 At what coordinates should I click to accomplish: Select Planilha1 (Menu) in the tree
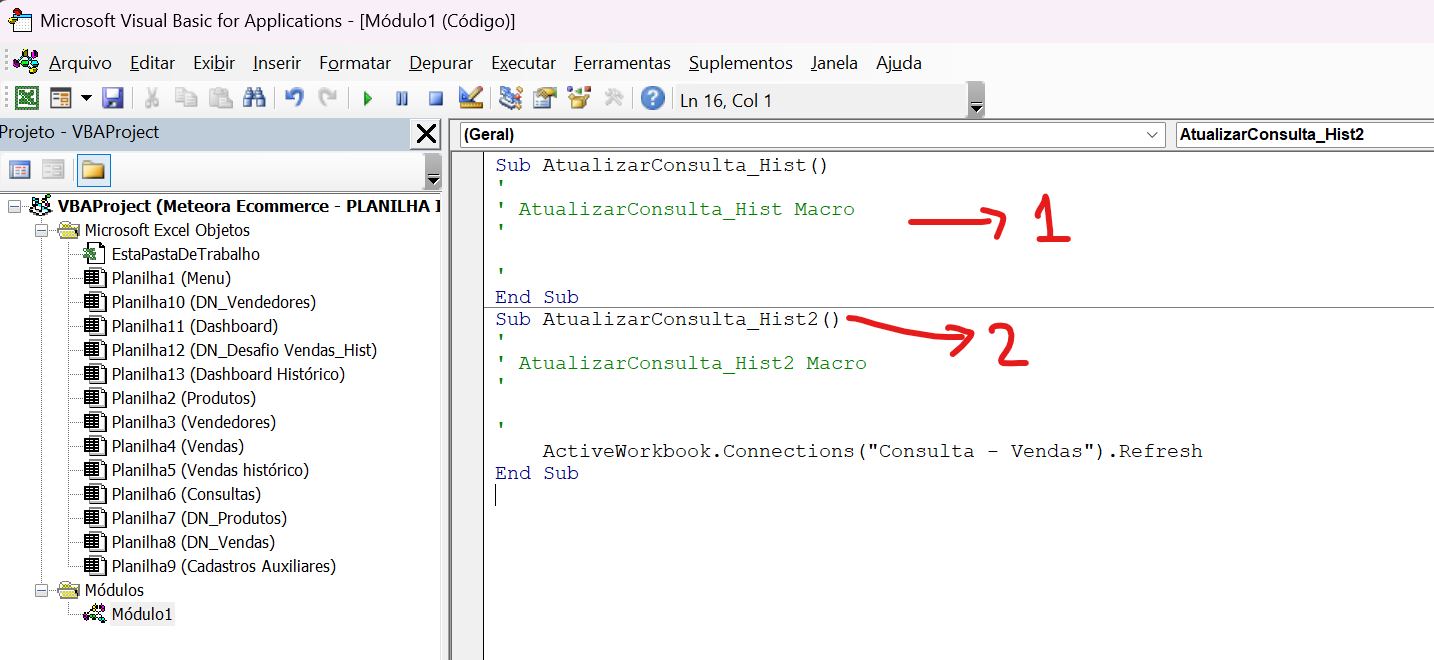(171, 278)
